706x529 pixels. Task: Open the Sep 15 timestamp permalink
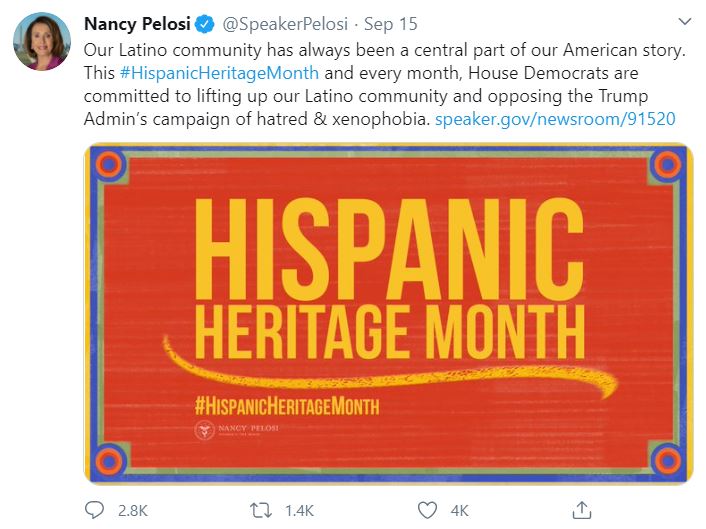(x=391, y=24)
